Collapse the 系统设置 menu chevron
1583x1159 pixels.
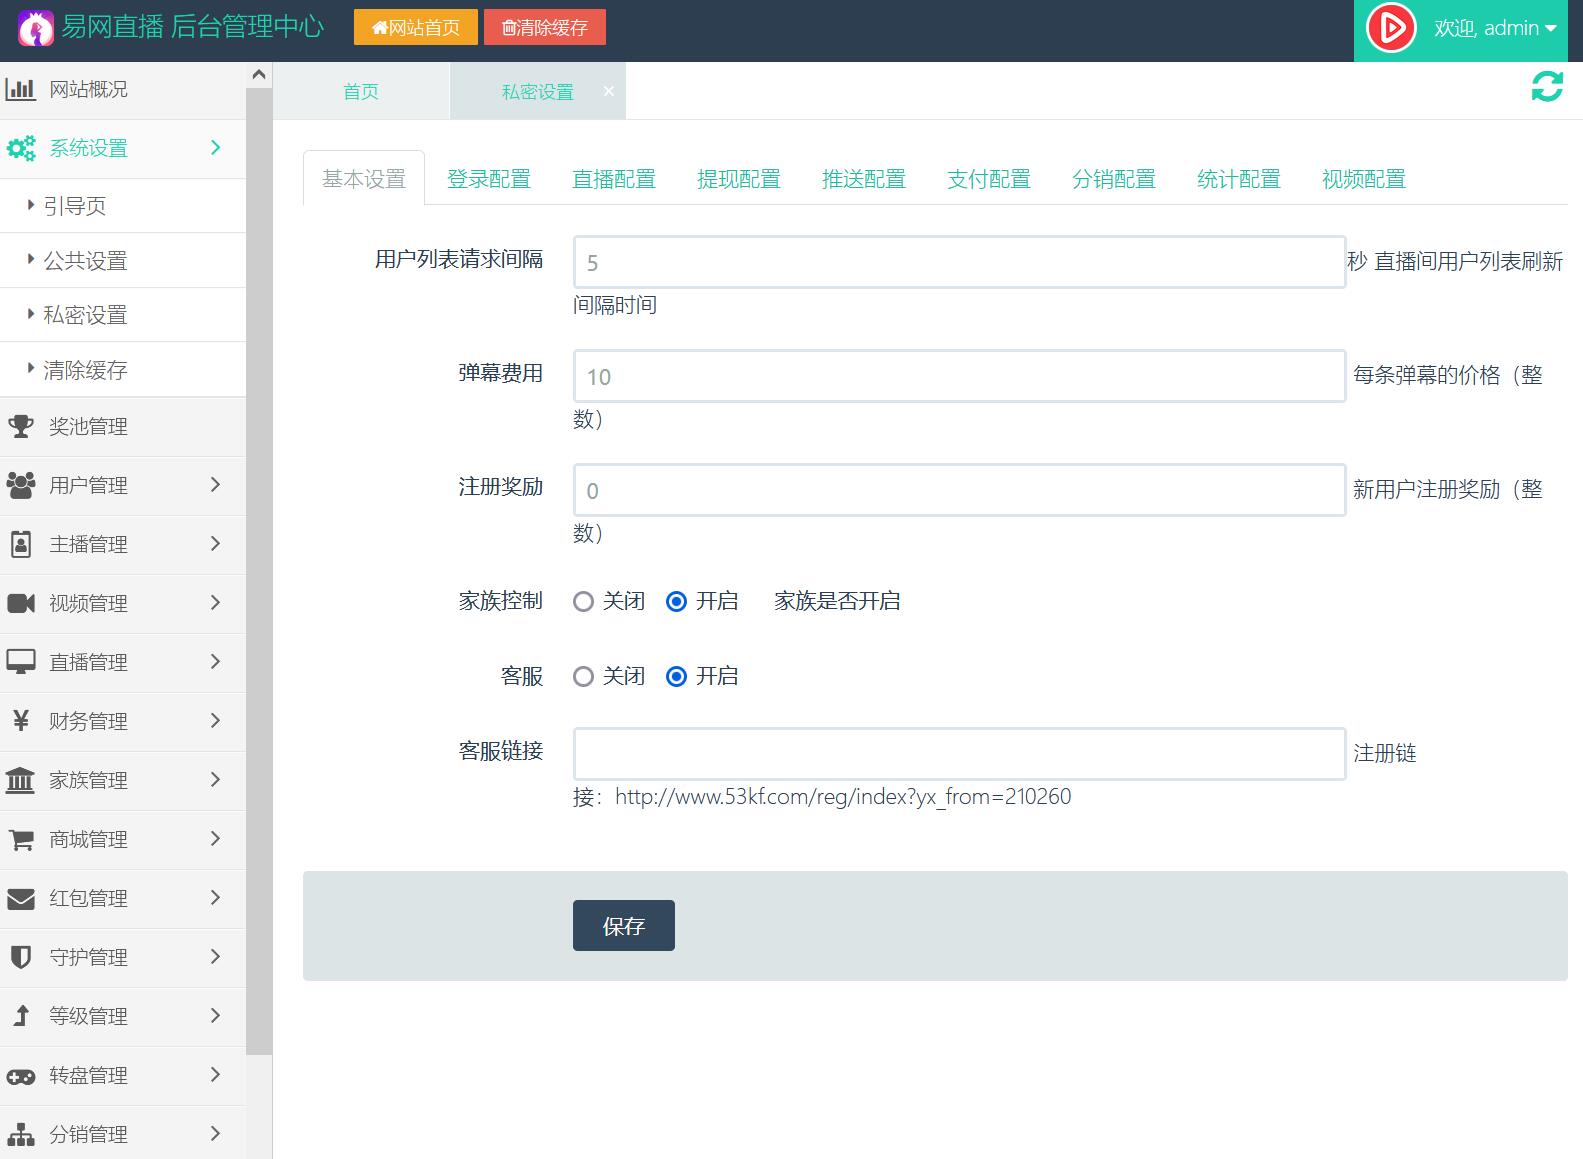(x=215, y=148)
